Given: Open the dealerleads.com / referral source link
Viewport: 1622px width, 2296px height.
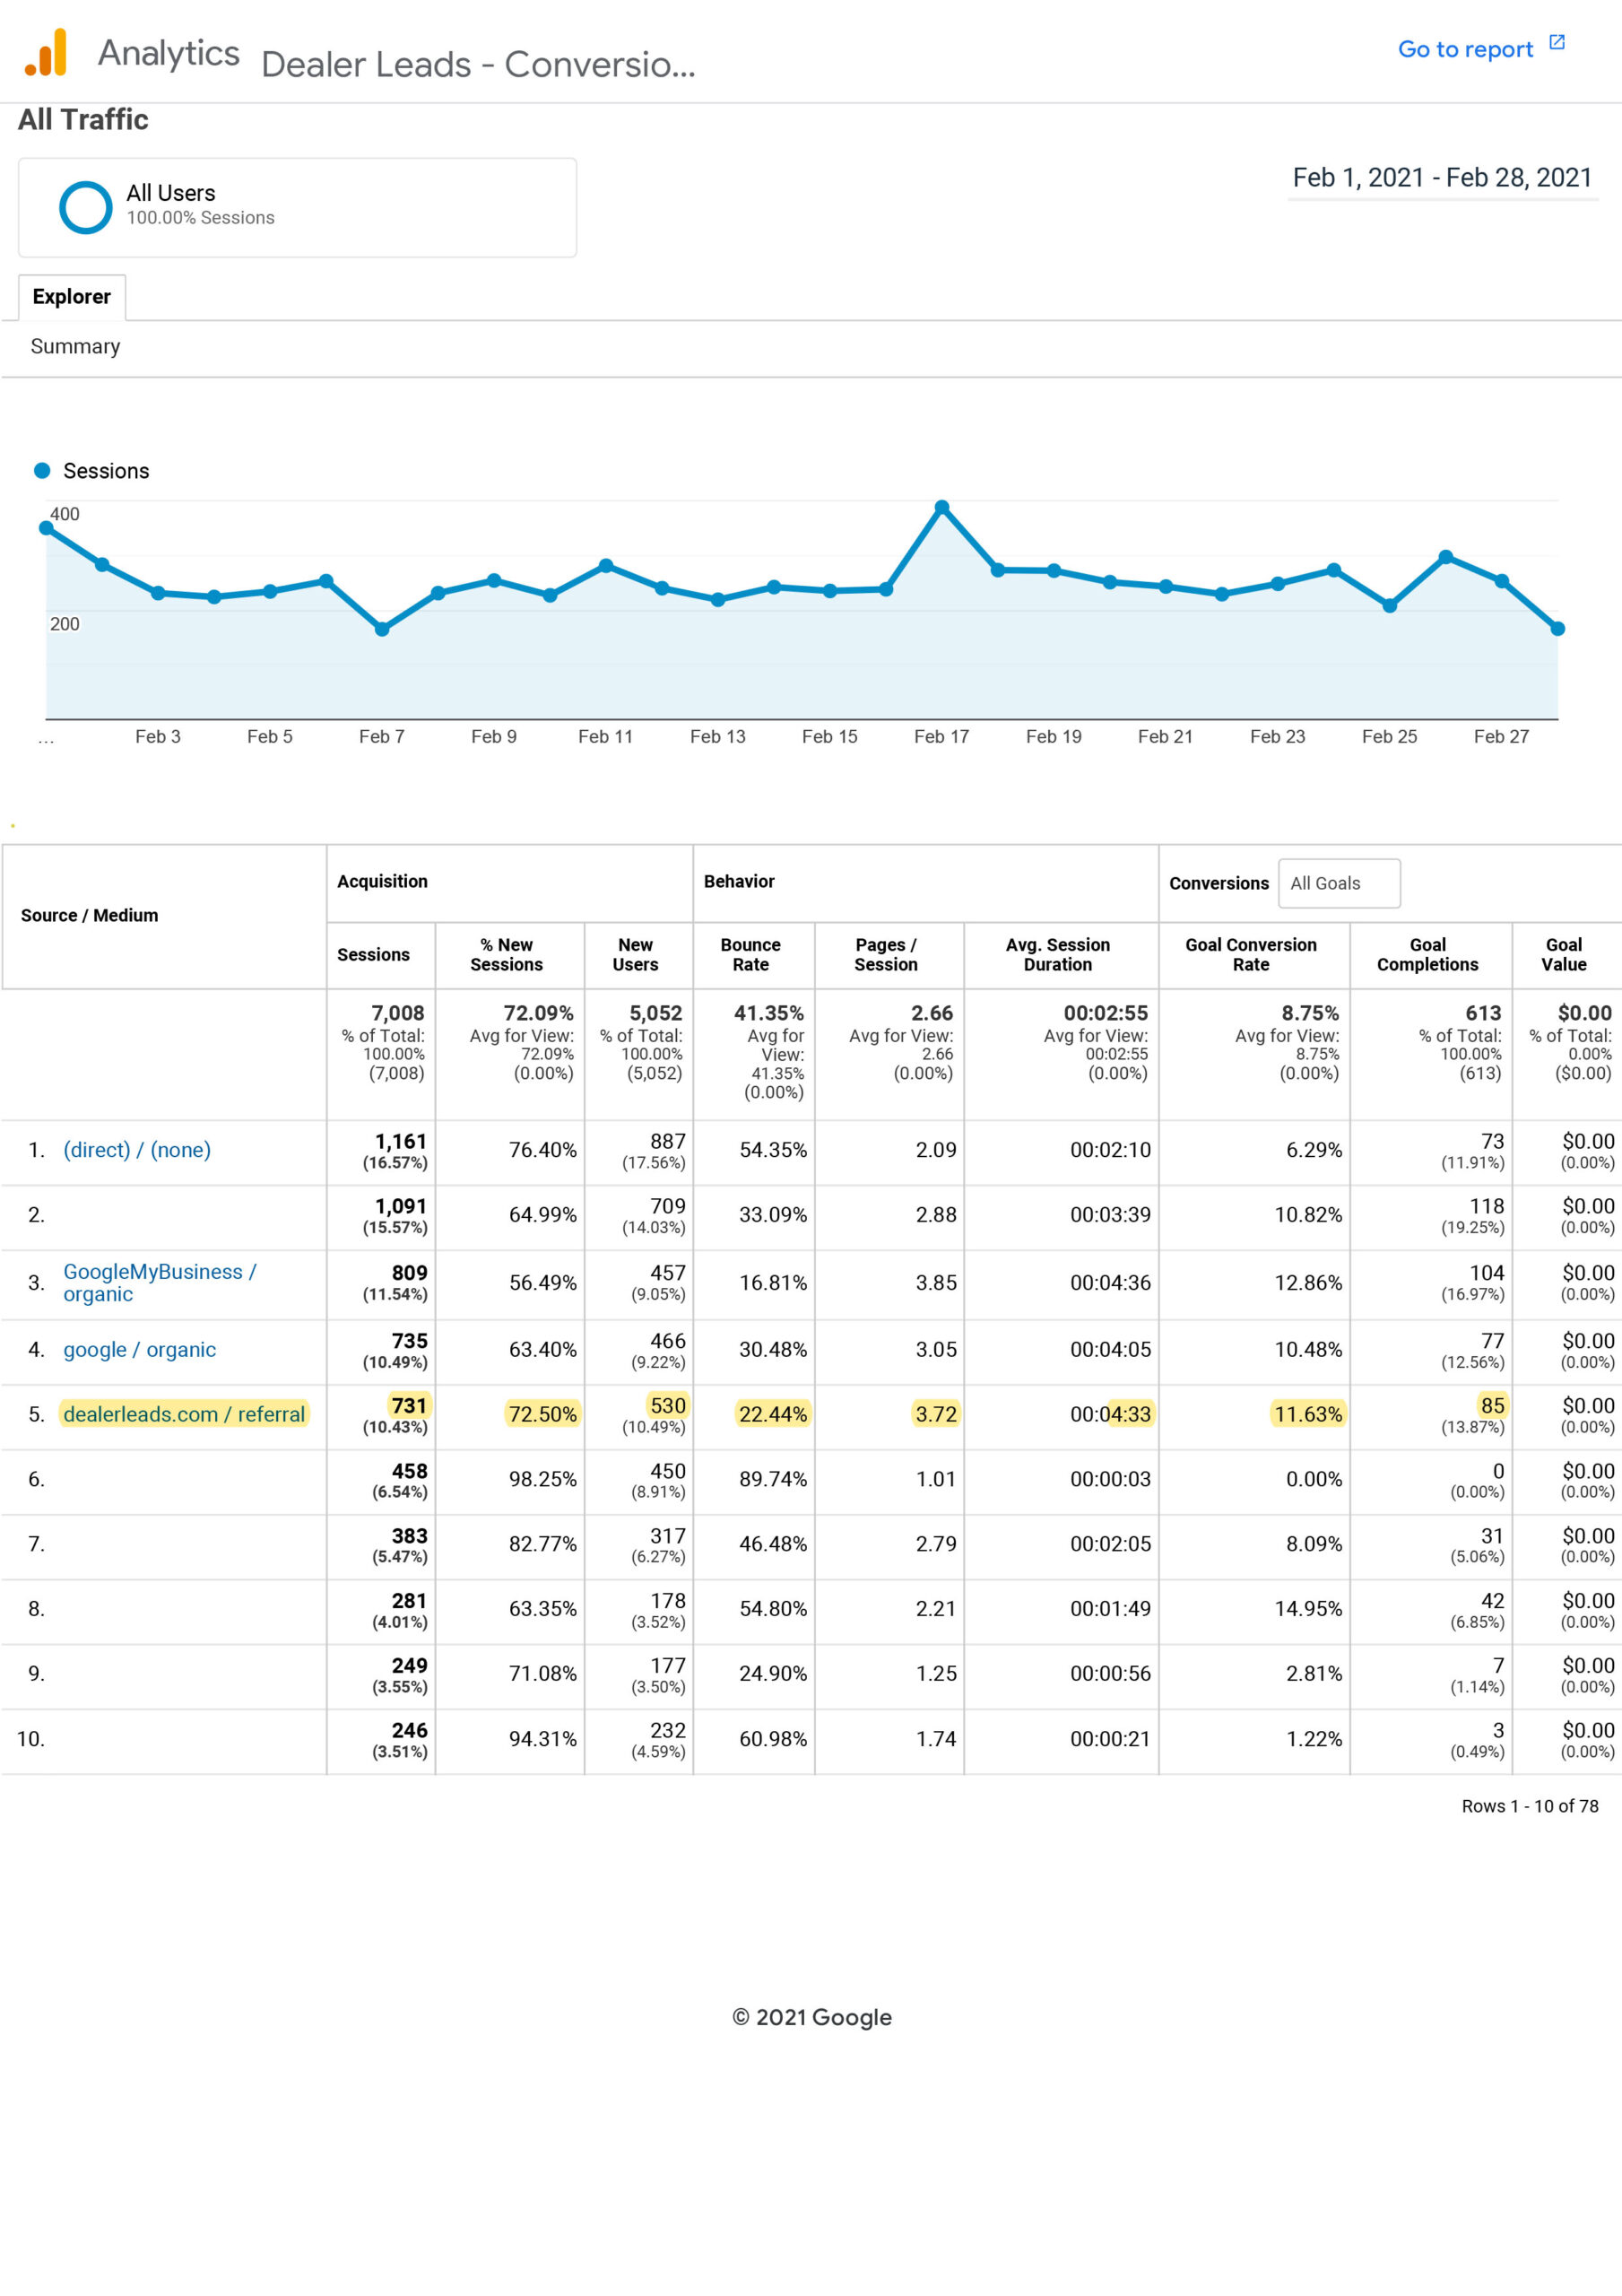Looking at the screenshot, I should pyautogui.click(x=184, y=1414).
